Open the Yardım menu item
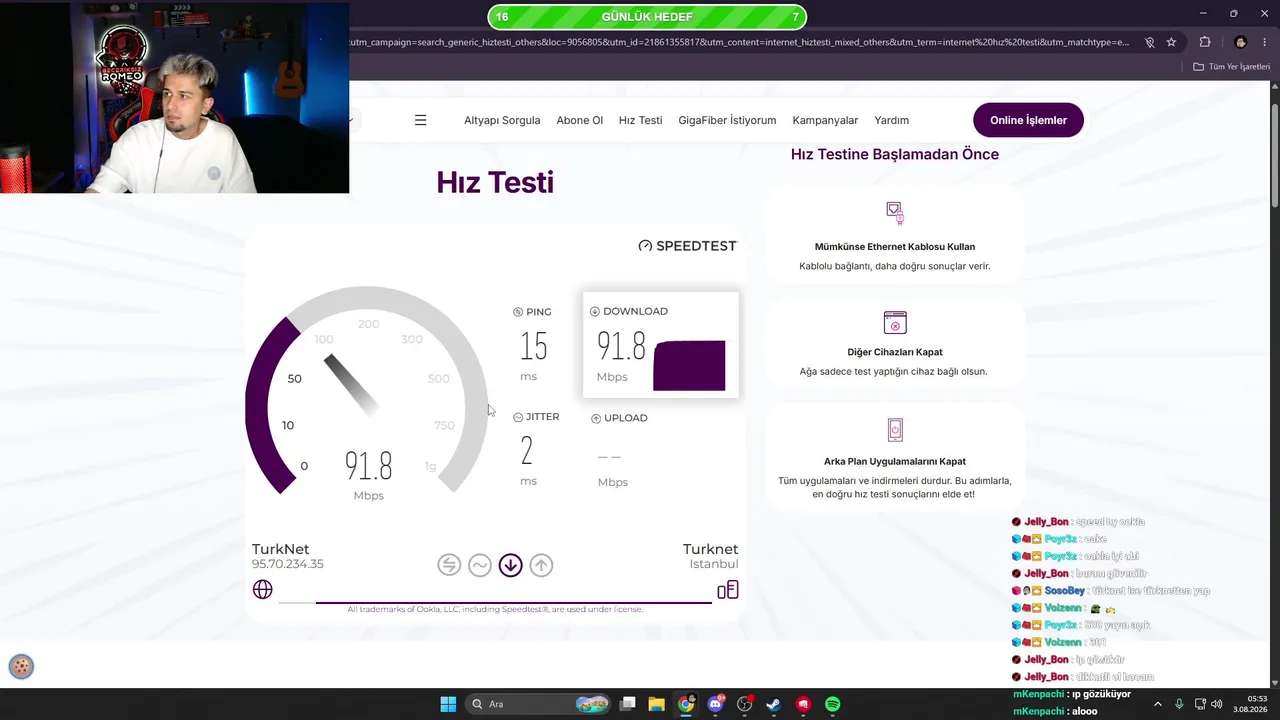Image resolution: width=1280 pixels, height=720 pixels. 891,120
